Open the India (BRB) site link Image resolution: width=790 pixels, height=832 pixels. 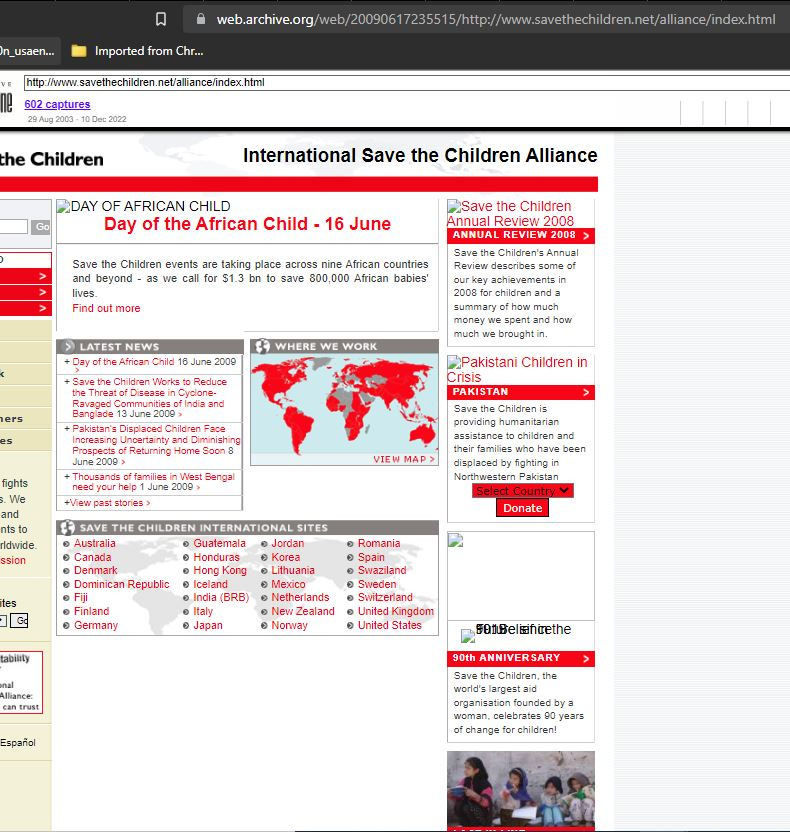(221, 597)
